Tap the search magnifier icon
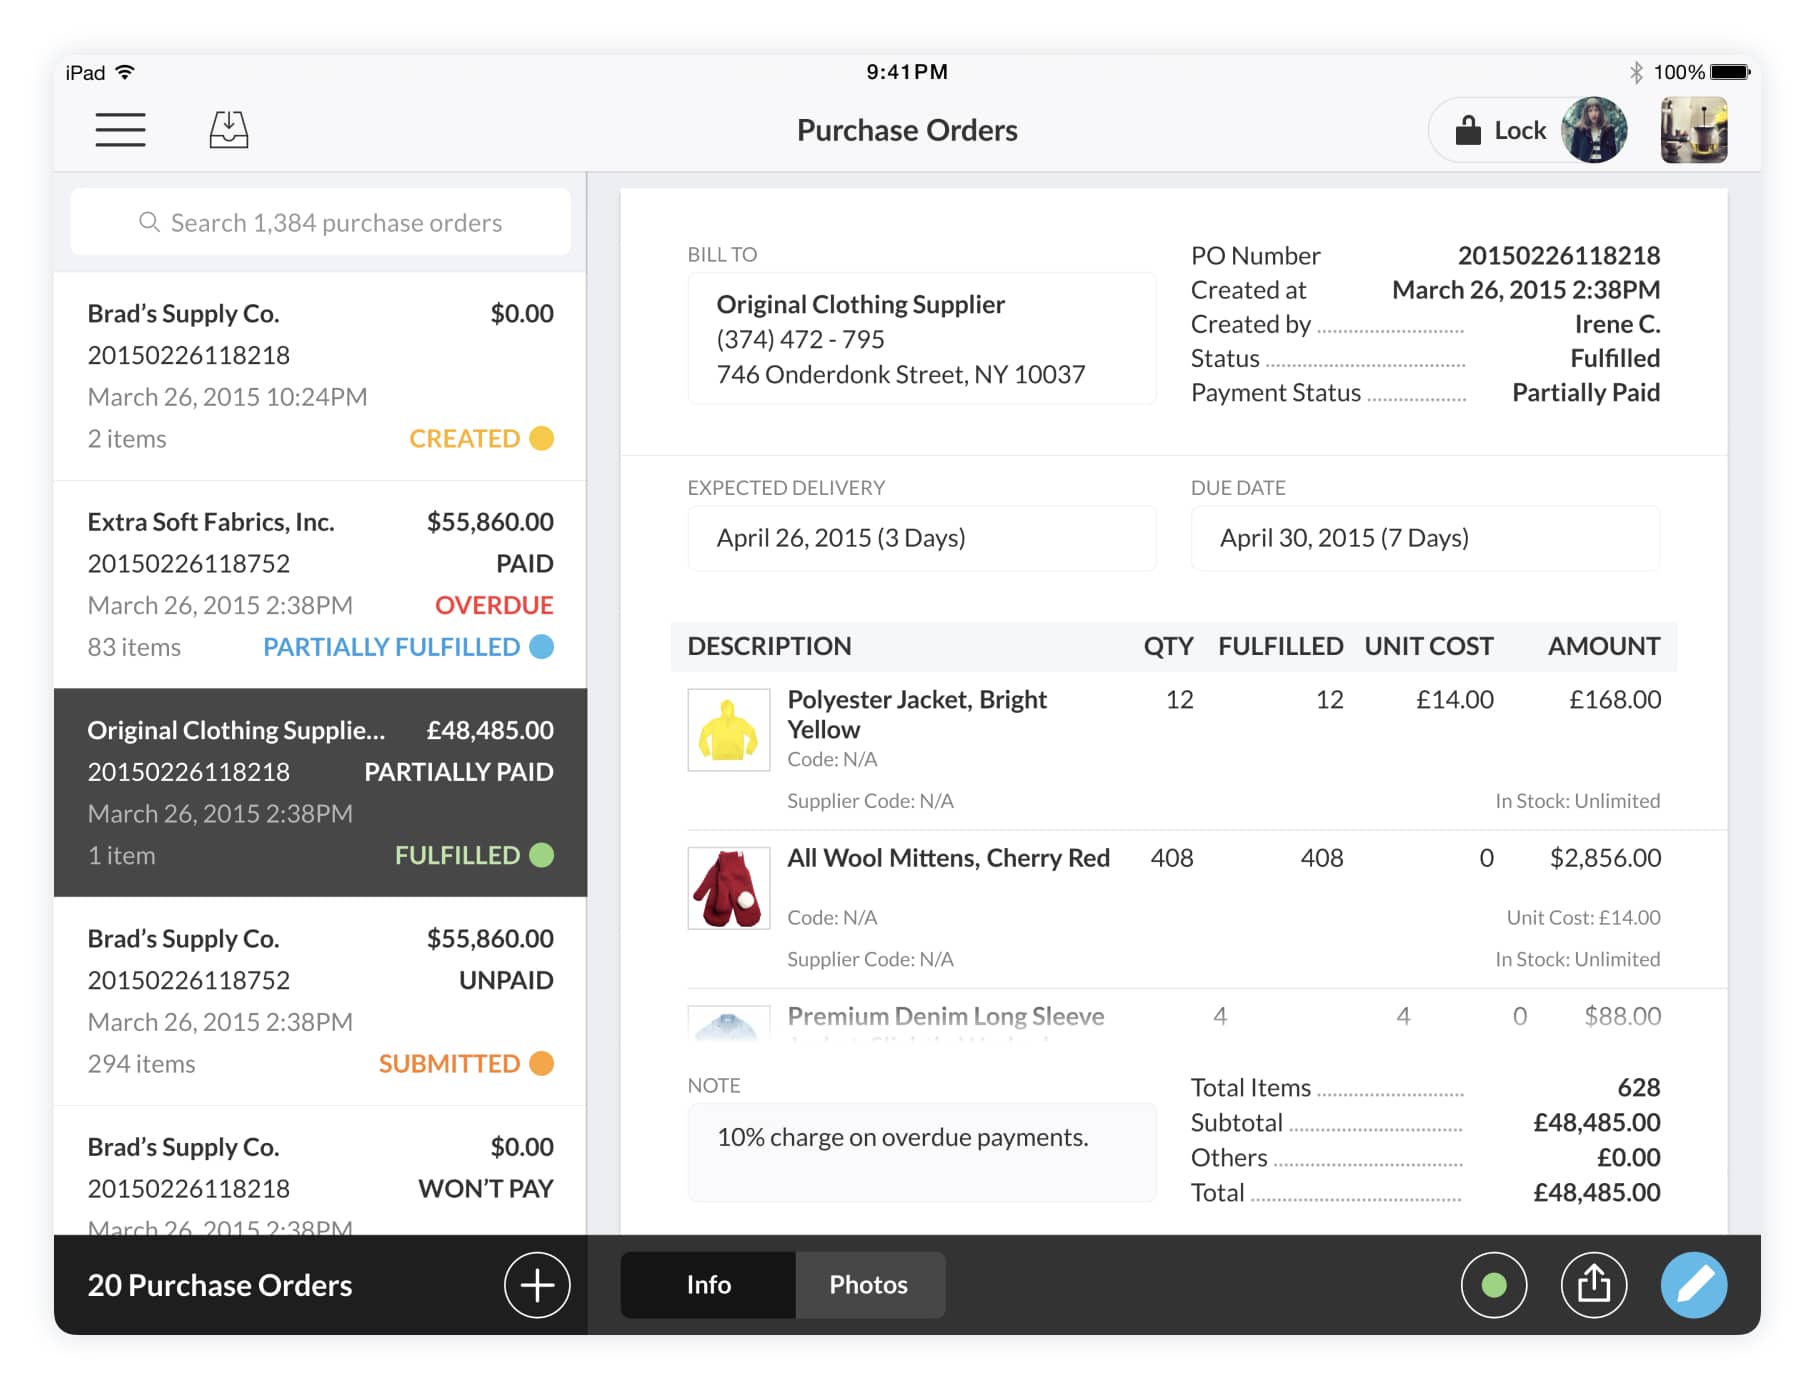 (x=148, y=221)
